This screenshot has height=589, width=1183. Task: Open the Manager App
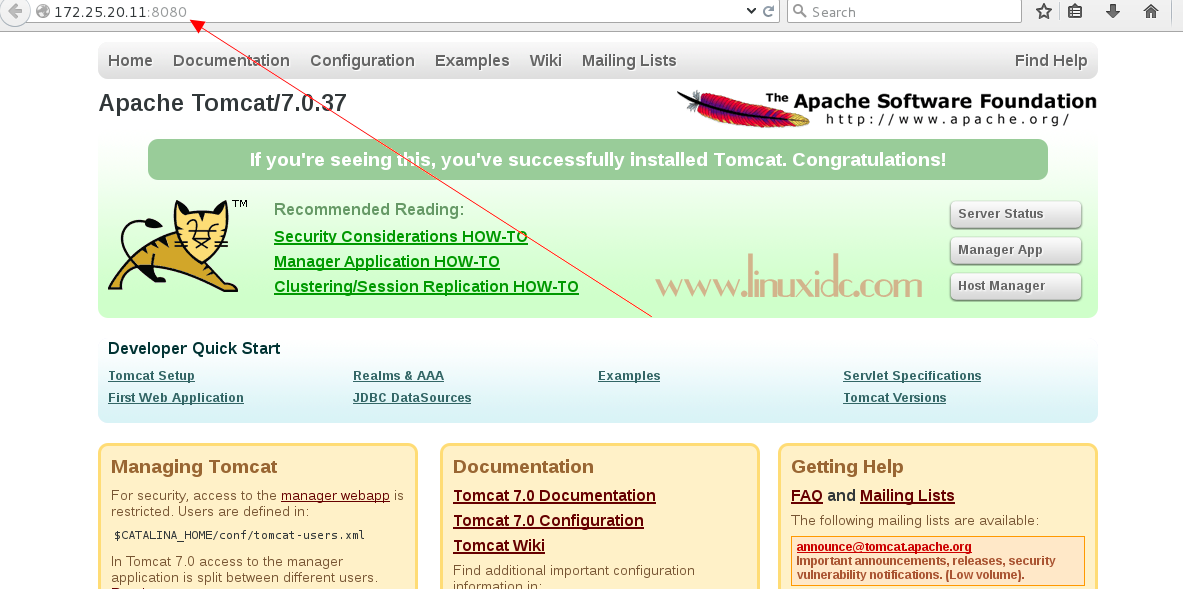[1015, 250]
